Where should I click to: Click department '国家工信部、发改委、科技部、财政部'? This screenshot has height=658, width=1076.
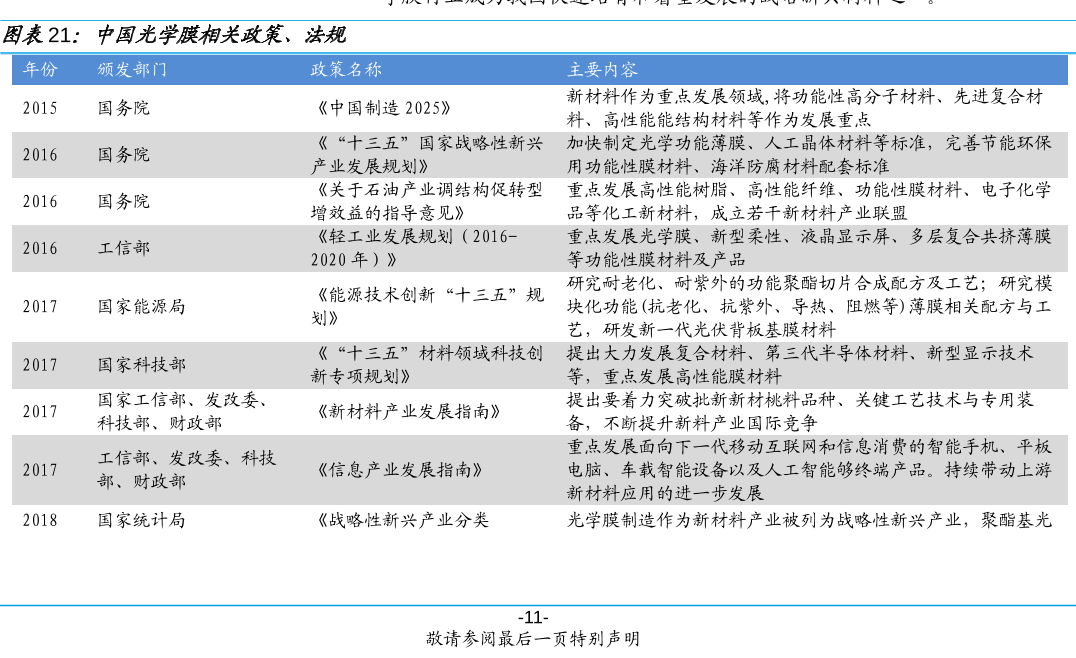(182, 411)
